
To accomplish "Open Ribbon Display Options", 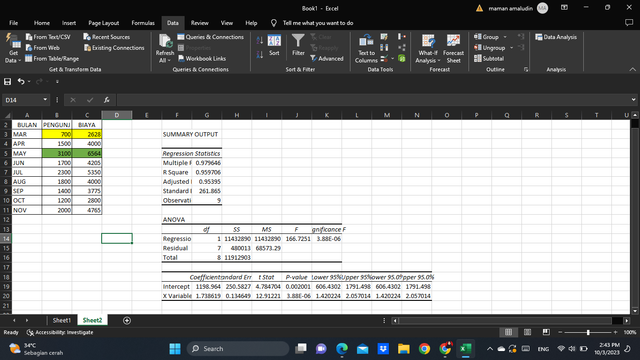I will click(x=564, y=8).
